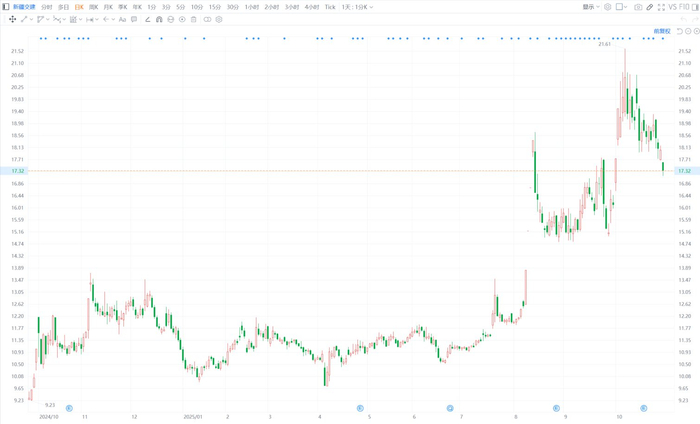Viewport: 700px width, 424px height.
Task: Click the current price label 17.32 on left axis
Action: pos(17,171)
